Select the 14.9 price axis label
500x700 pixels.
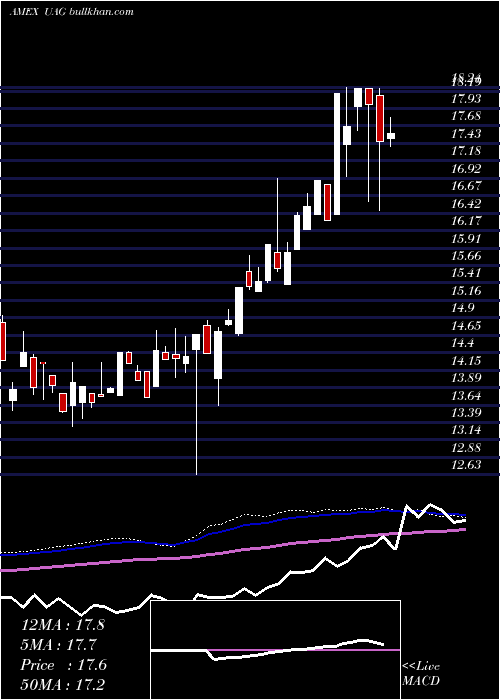point(463,309)
